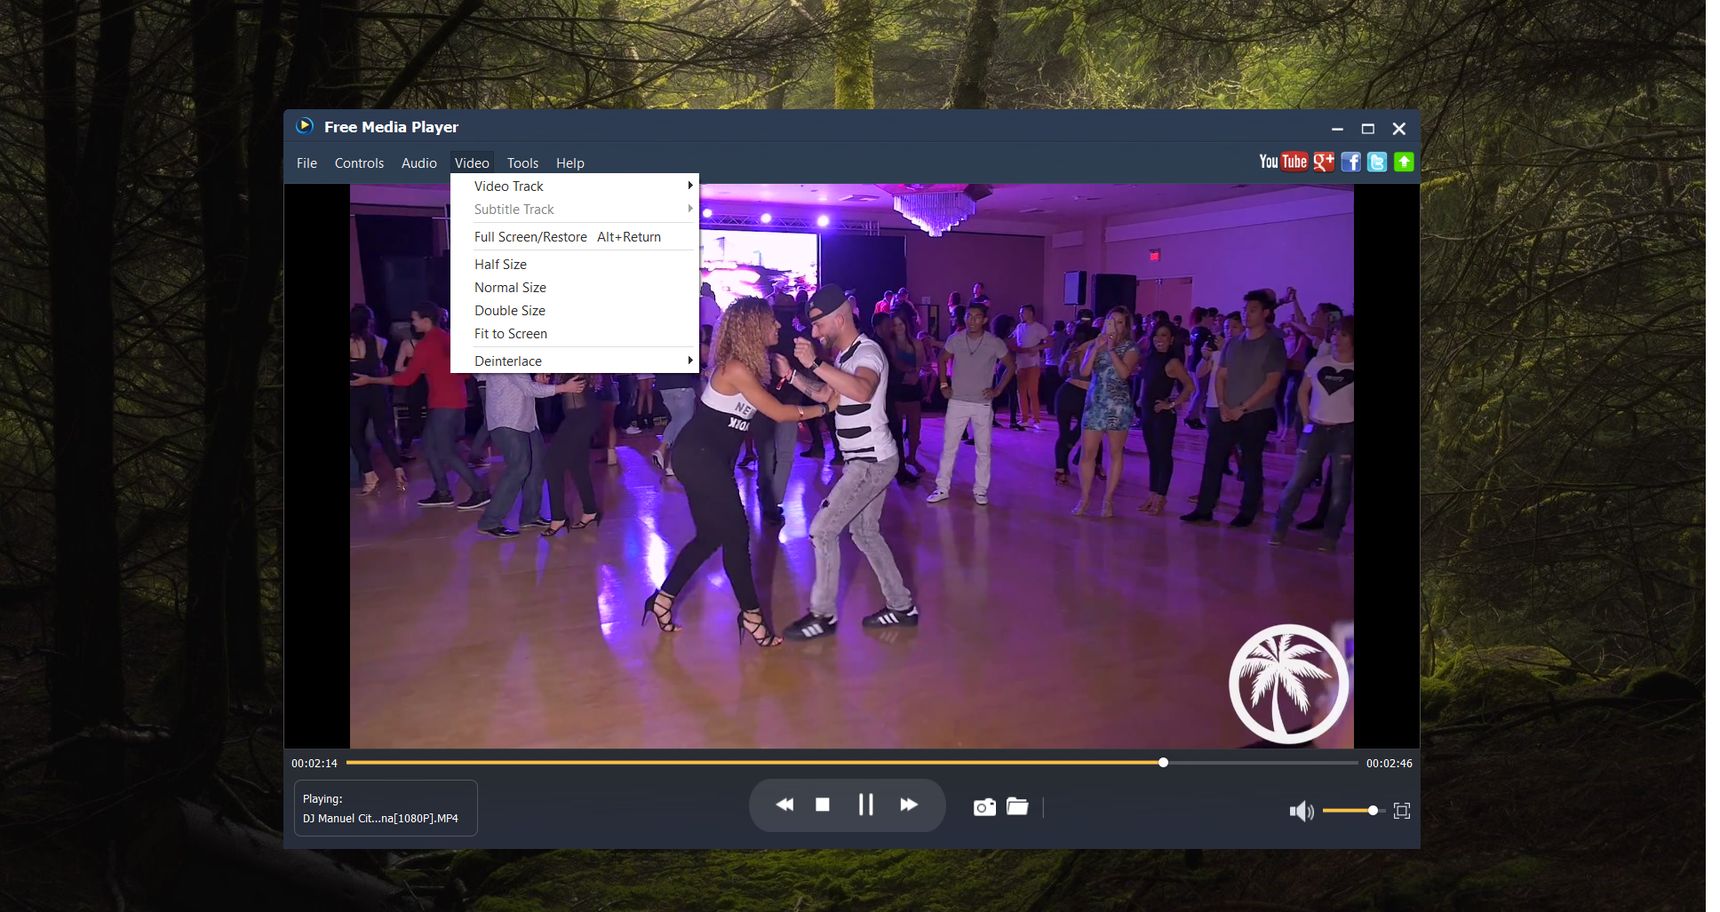Select Double Size video option
The width and height of the screenshot is (1720, 912).
tap(575, 310)
